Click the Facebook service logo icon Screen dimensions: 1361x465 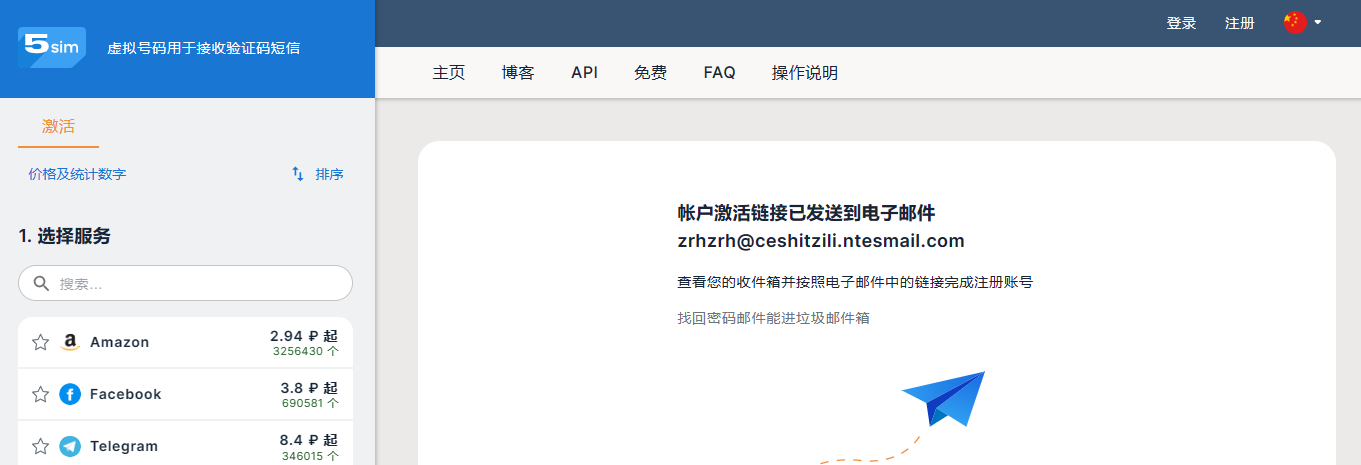pos(70,395)
